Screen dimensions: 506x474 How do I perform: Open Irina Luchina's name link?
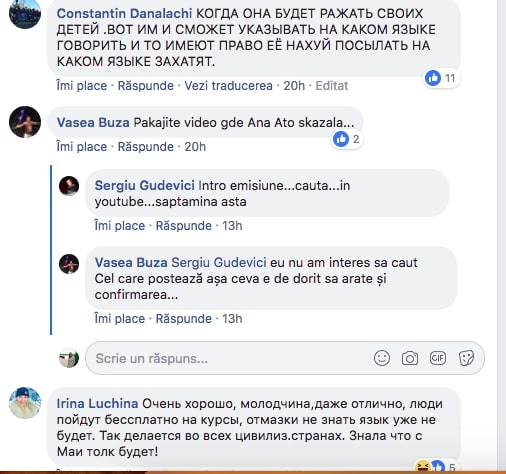coord(97,403)
